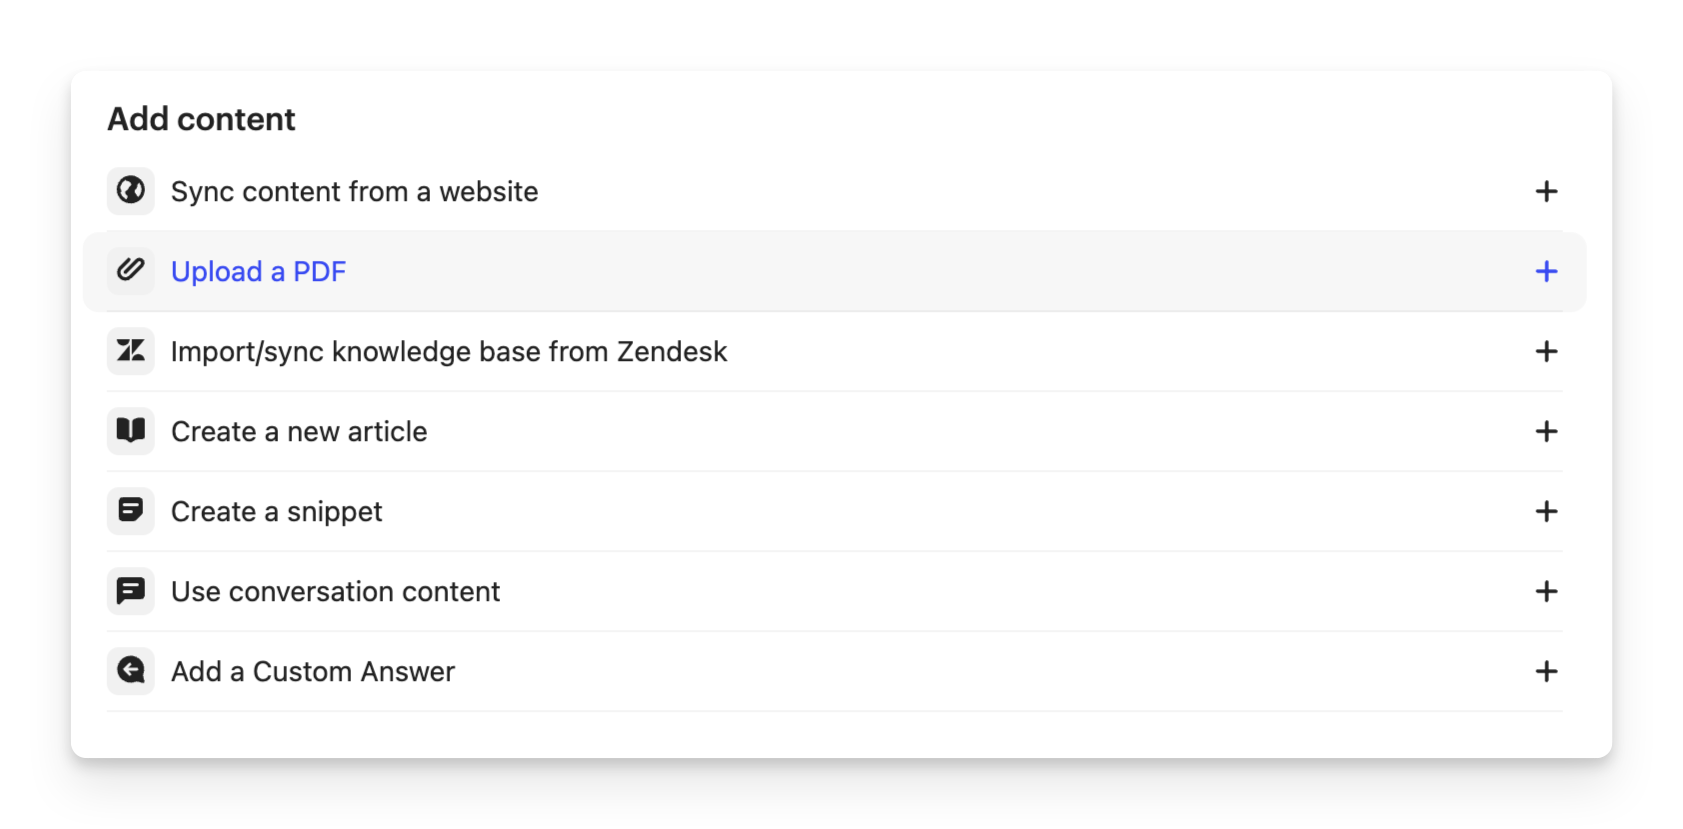The width and height of the screenshot is (1683, 829).
Task: Choose Import/sync knowledge base from Zendesk
Action: 449,351
